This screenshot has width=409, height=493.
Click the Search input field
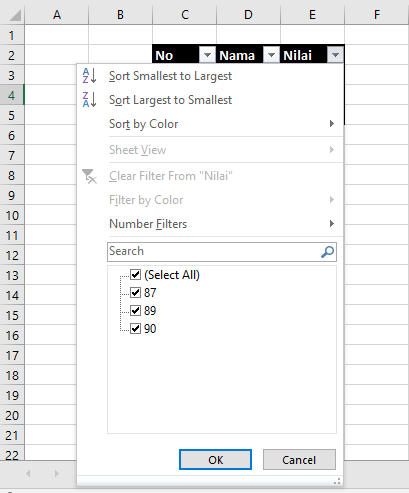click(213, 252)
